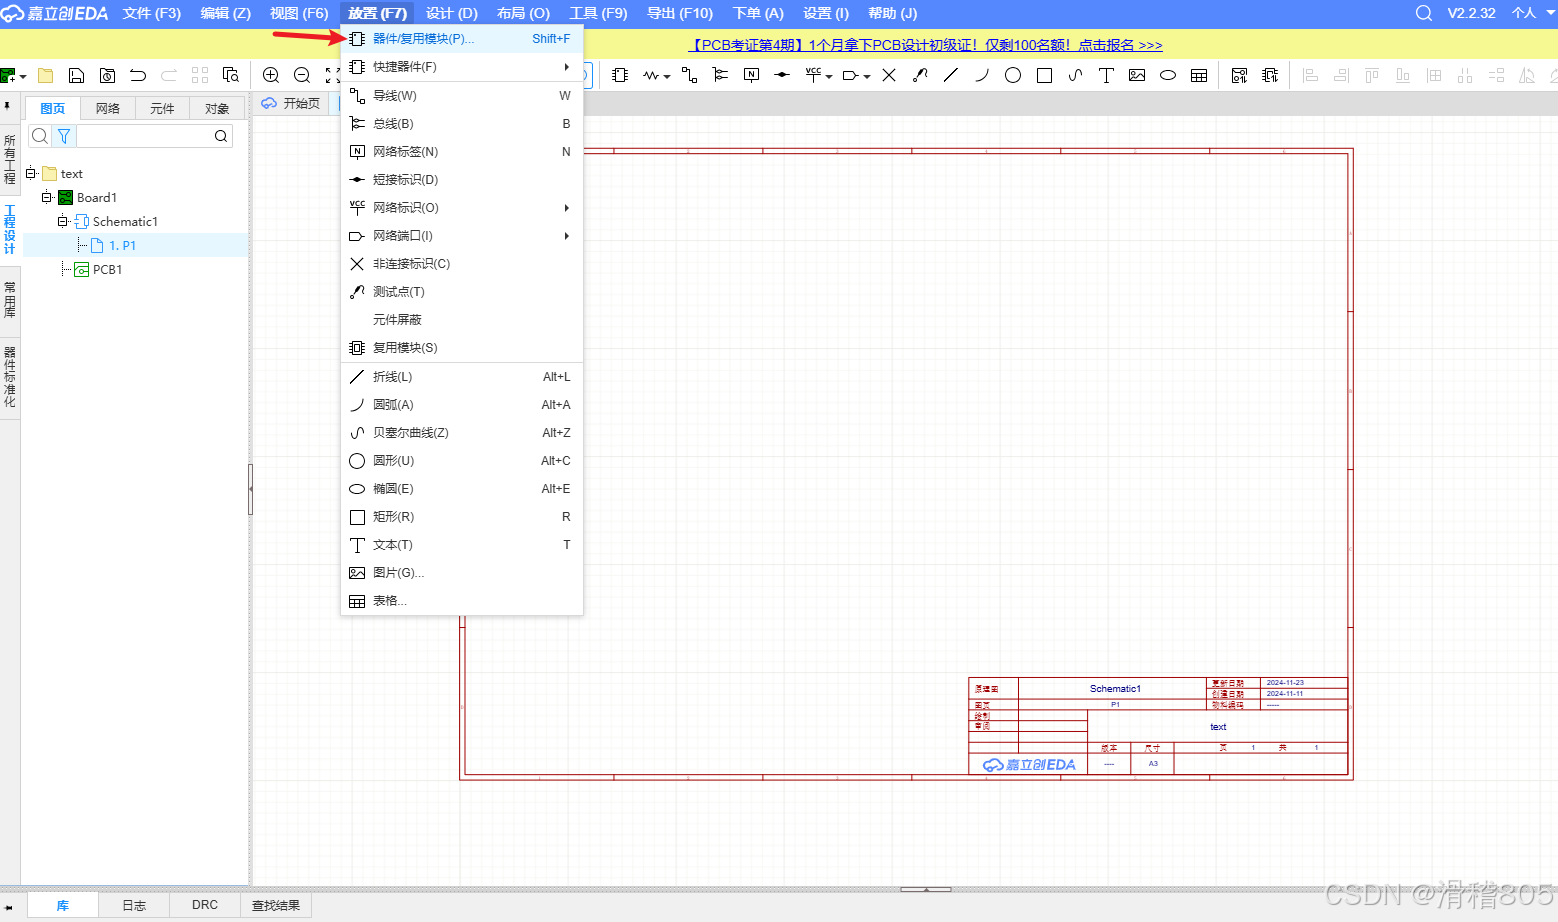This screenshot has width=1558, height=922.
Task: Open the 日志 bottom tab
Action: point(134,905)
